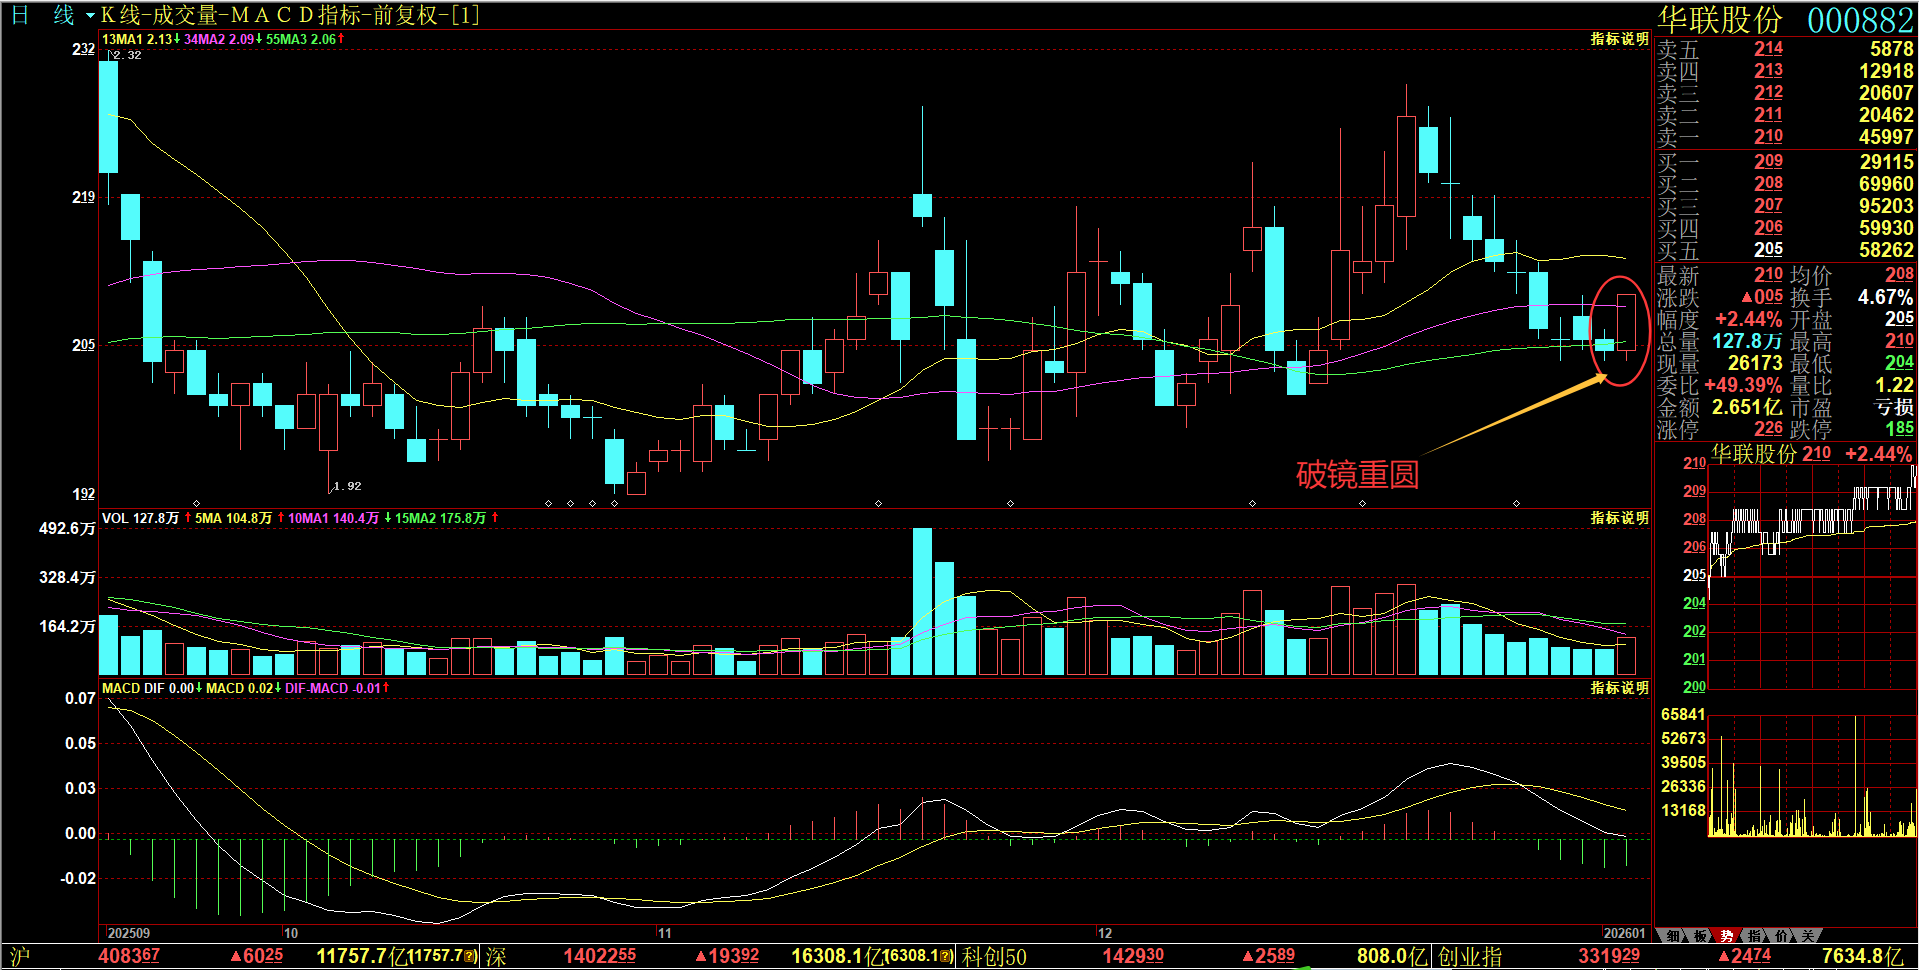Open the 创业指 index in the status bar
The image size is (1919, 970).
click(x=1469, y=956)
